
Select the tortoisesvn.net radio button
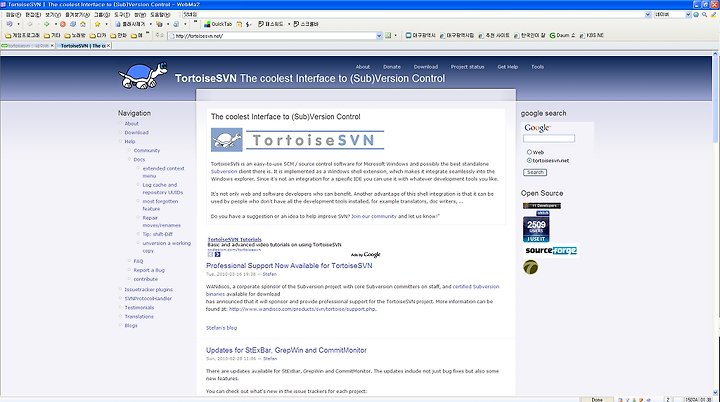529,160
